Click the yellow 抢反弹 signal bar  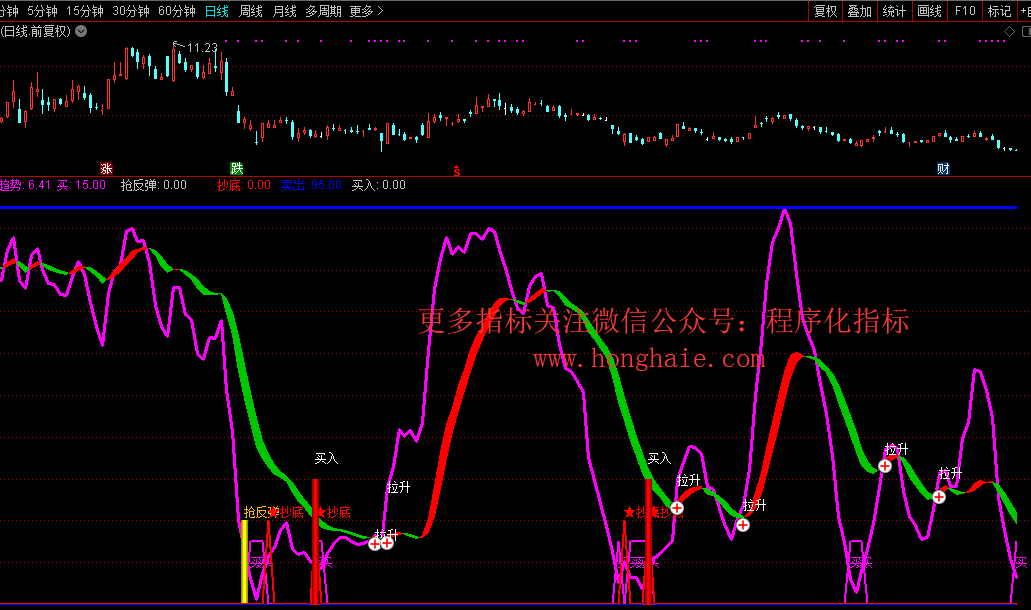244,562
